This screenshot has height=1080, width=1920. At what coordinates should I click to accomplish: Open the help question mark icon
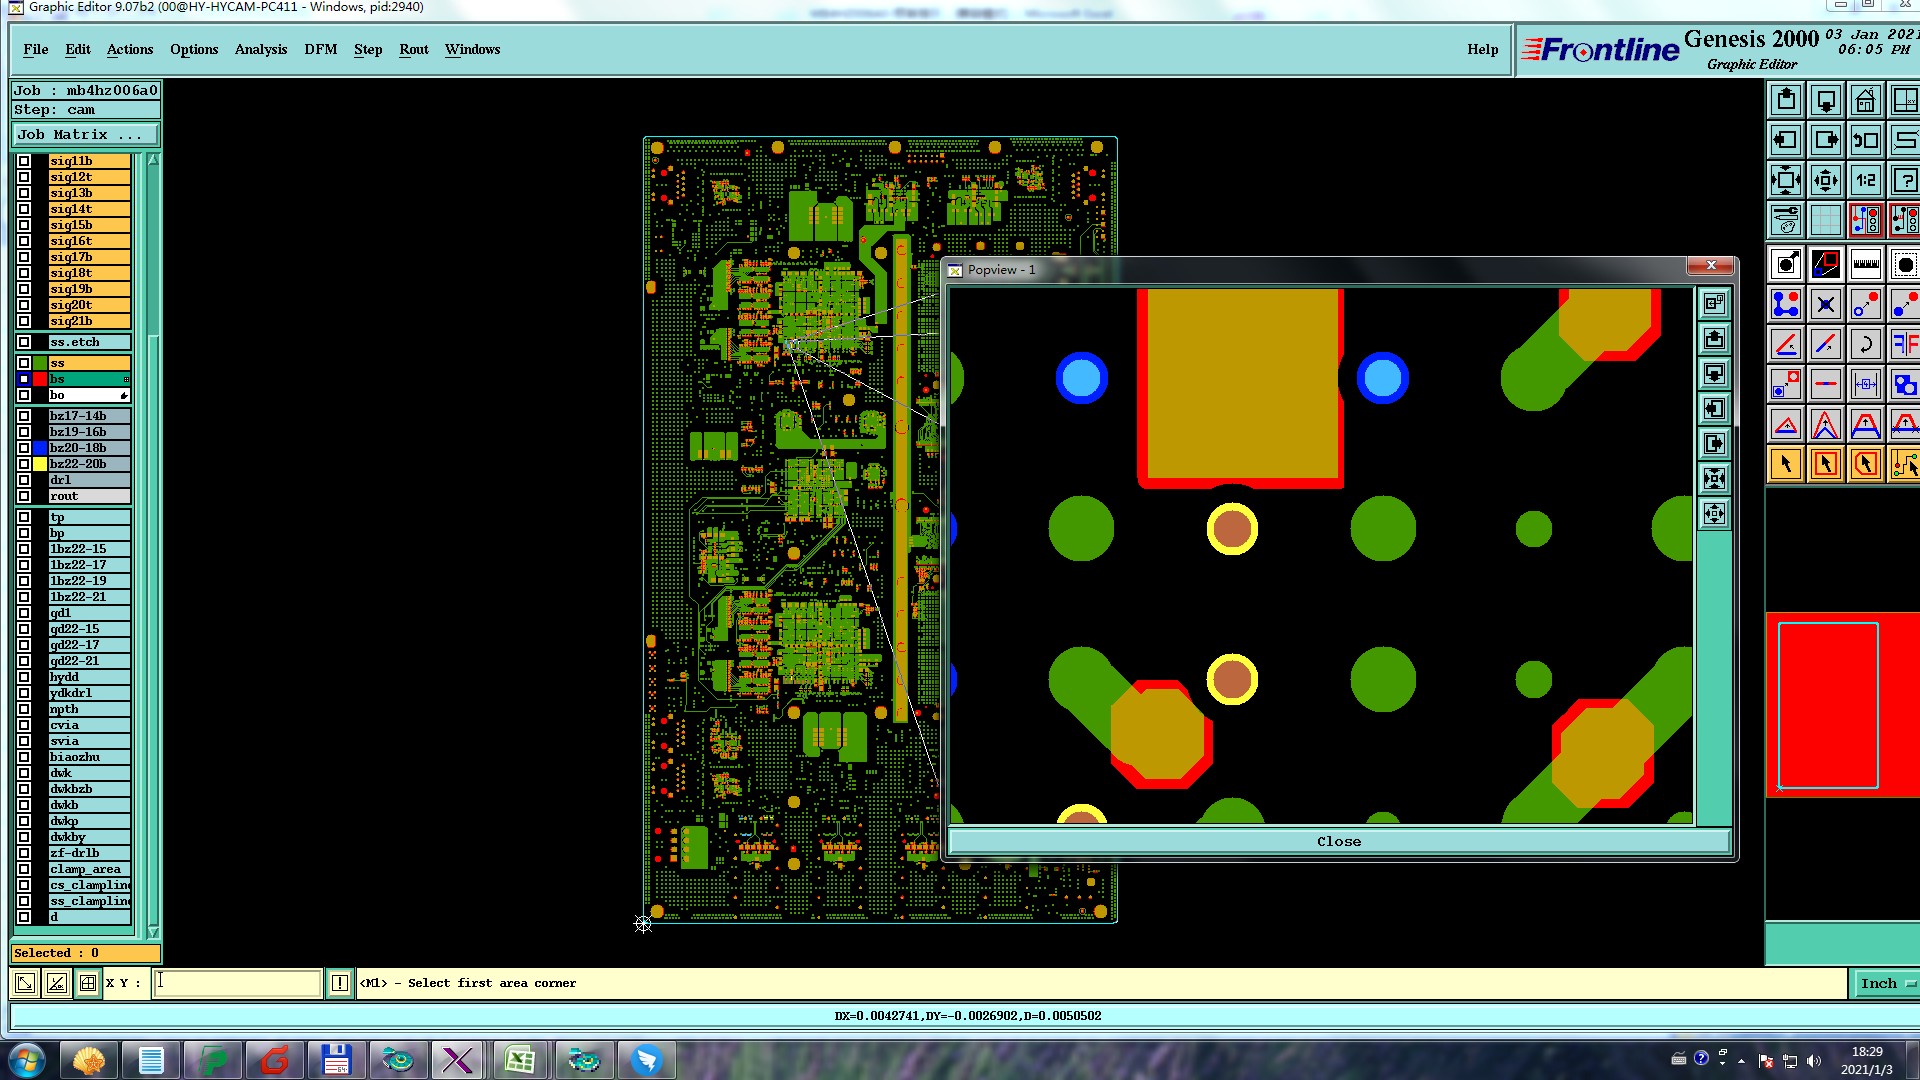point(1904,181)
